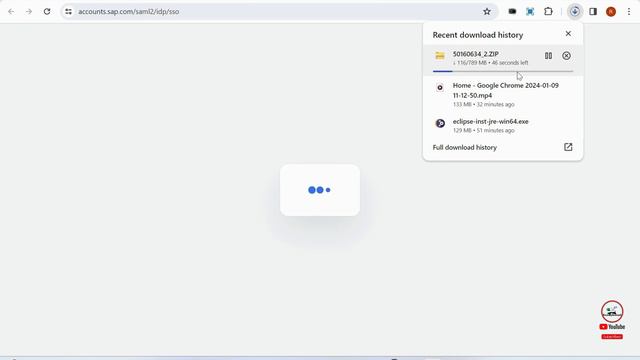Open the screen recorder extension icon

coord(512,11)
